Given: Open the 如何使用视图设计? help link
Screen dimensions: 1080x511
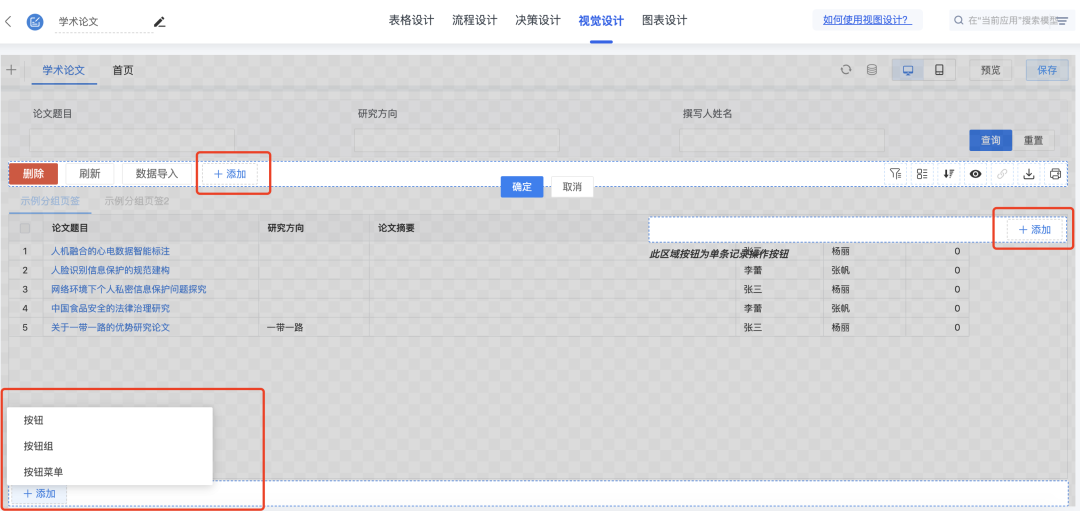Looking at the screenshot, I should coord(865,20).
